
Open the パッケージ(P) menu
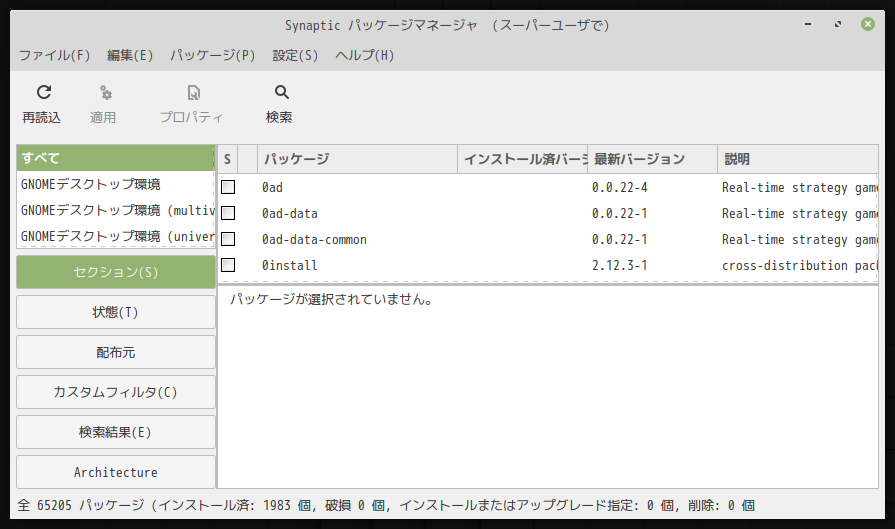[x=212, y=55]
